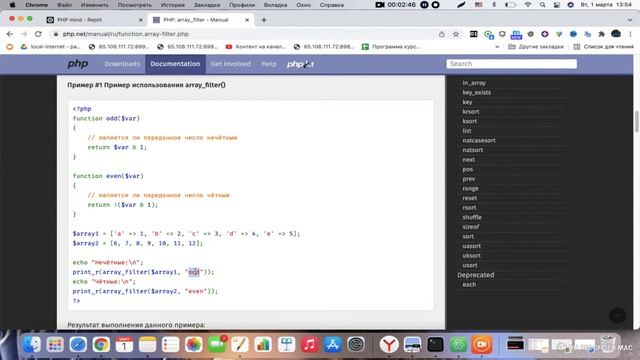Focus the php.net Search field
640x360 pixels.
[x=511, y=64]
